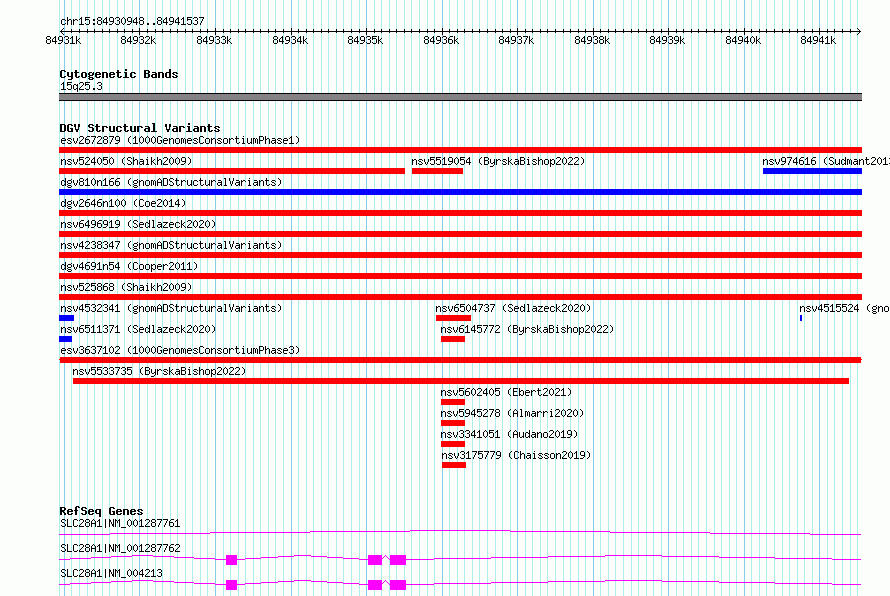The width and height of the screenshot is (890, 596).
Task: Open nsv974616 (Sudmant) variant label
Action: point(826,161)
